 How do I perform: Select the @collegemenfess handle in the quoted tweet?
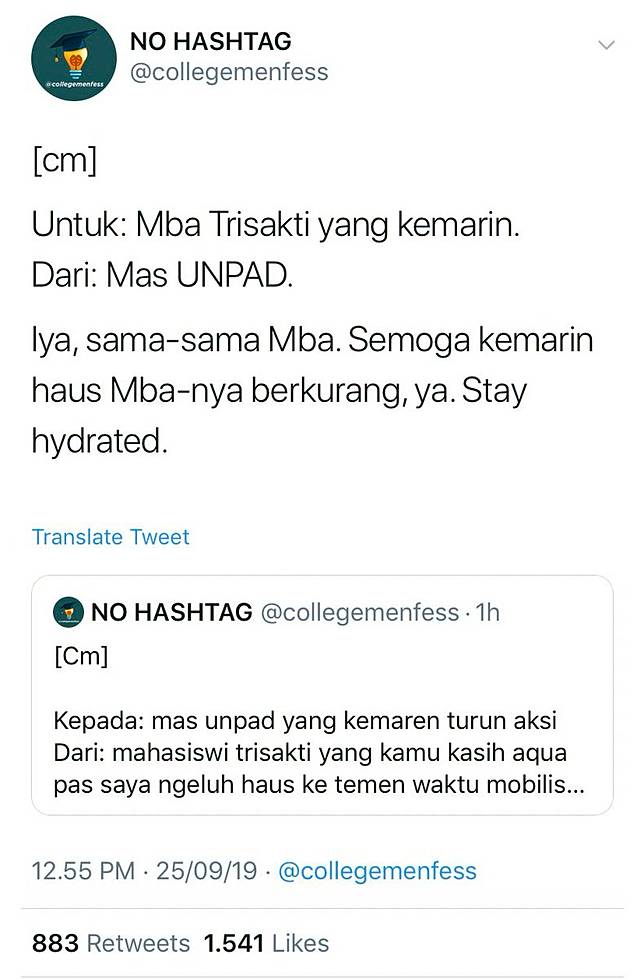pos(360,613)
